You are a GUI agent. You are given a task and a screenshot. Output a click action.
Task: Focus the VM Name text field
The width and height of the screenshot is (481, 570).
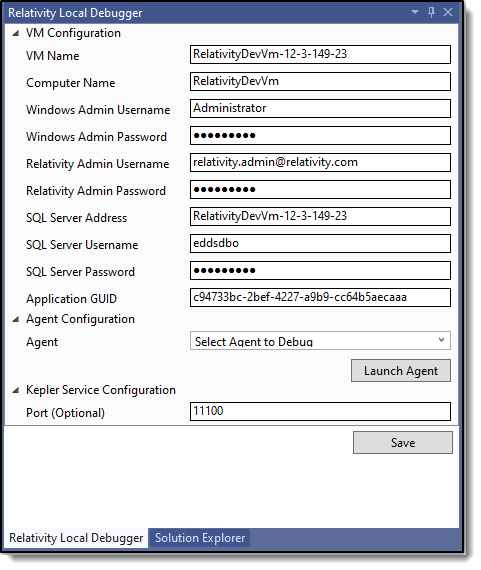tap(320, 55)
